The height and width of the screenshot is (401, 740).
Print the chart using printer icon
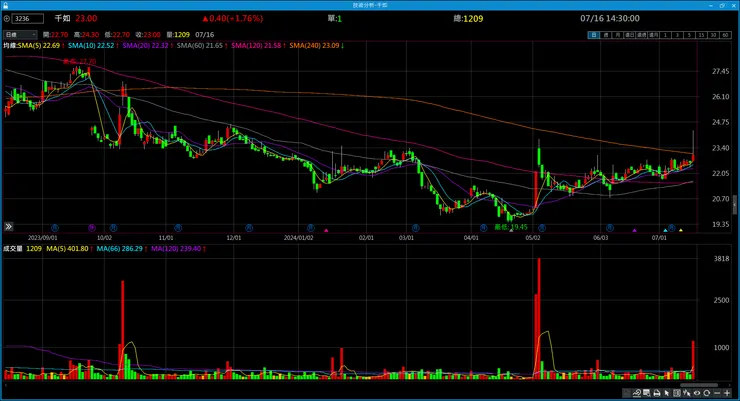coord(657,393)
